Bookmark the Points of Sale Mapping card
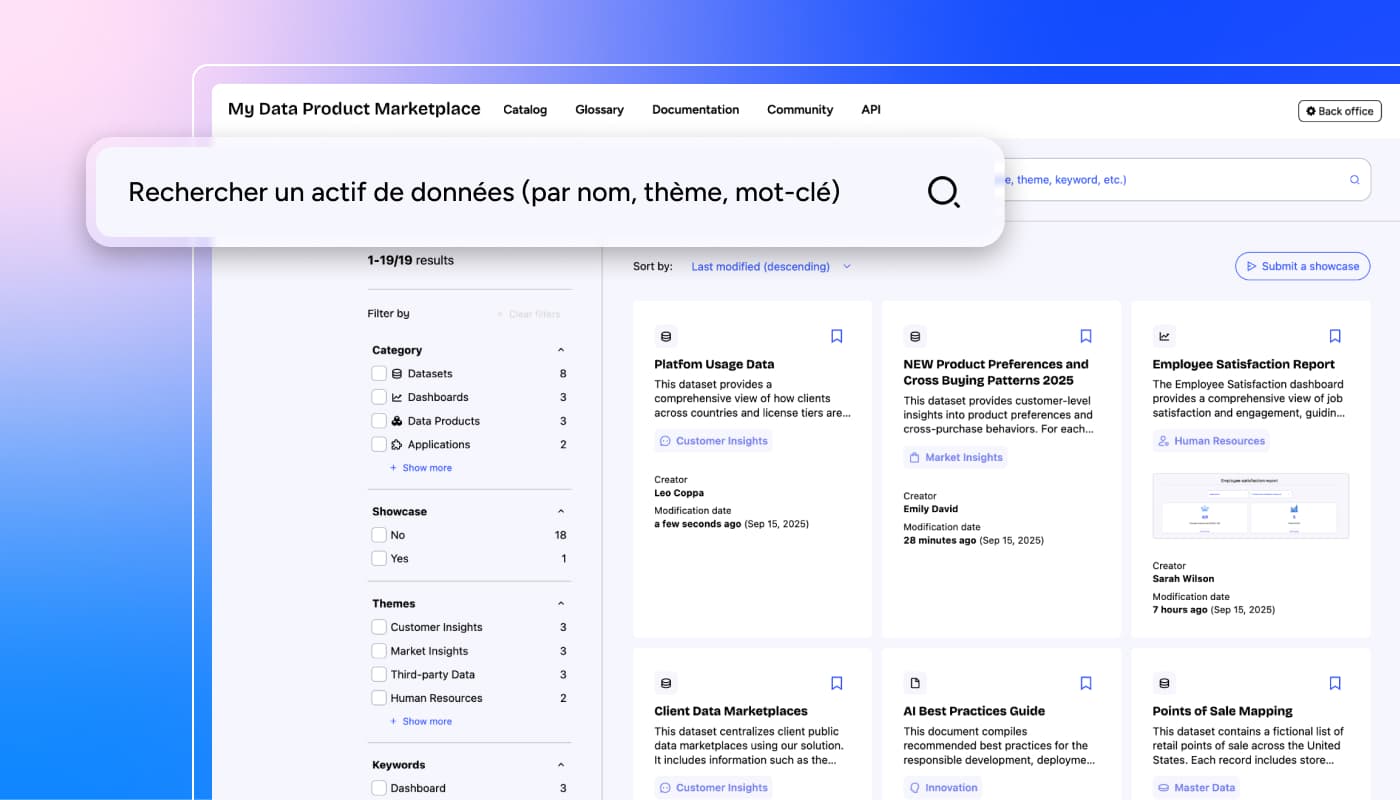1400x800 pixels. click(x=1335, y=683)
